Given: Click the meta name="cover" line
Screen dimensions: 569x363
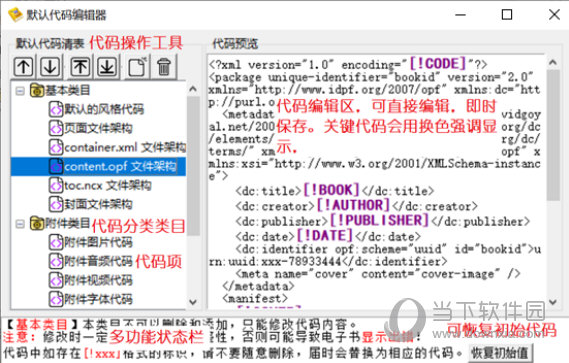Looking at the screenshot, I should coord(378,274).
